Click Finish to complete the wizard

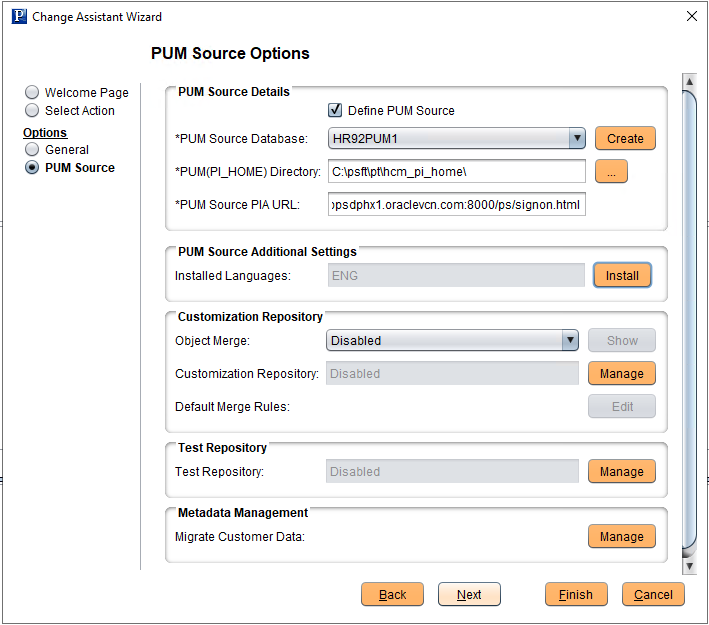click(575, 595)
